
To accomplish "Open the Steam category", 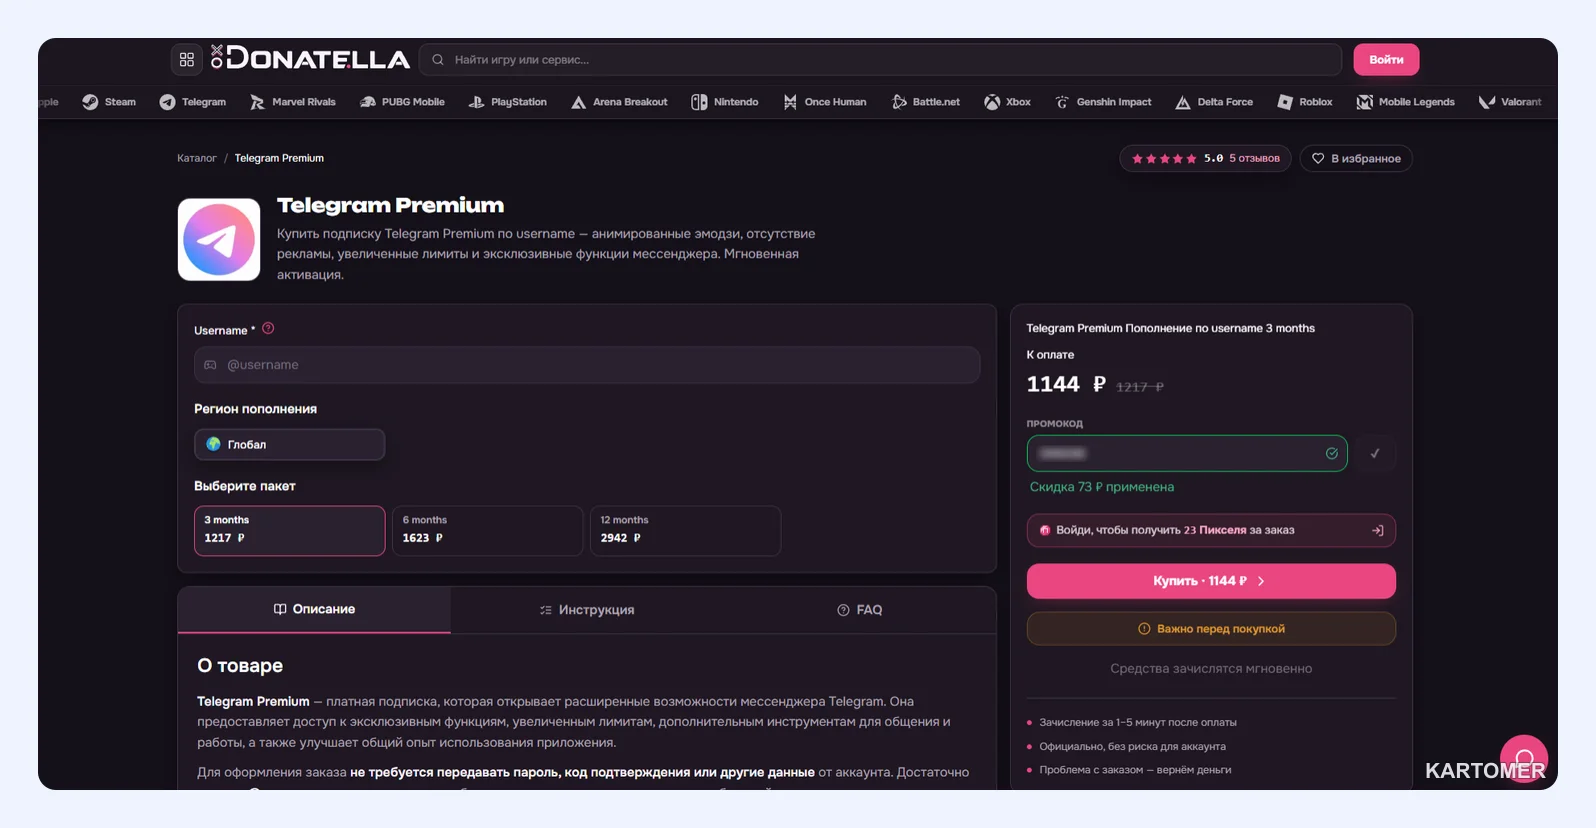I will tap(109, 102).
